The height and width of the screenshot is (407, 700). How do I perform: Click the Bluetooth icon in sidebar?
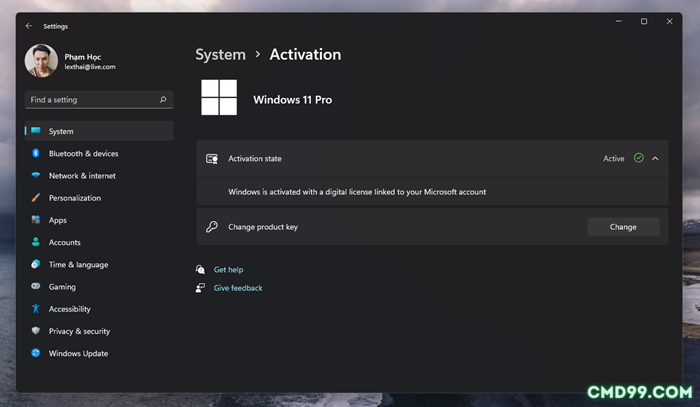point(36,153)
